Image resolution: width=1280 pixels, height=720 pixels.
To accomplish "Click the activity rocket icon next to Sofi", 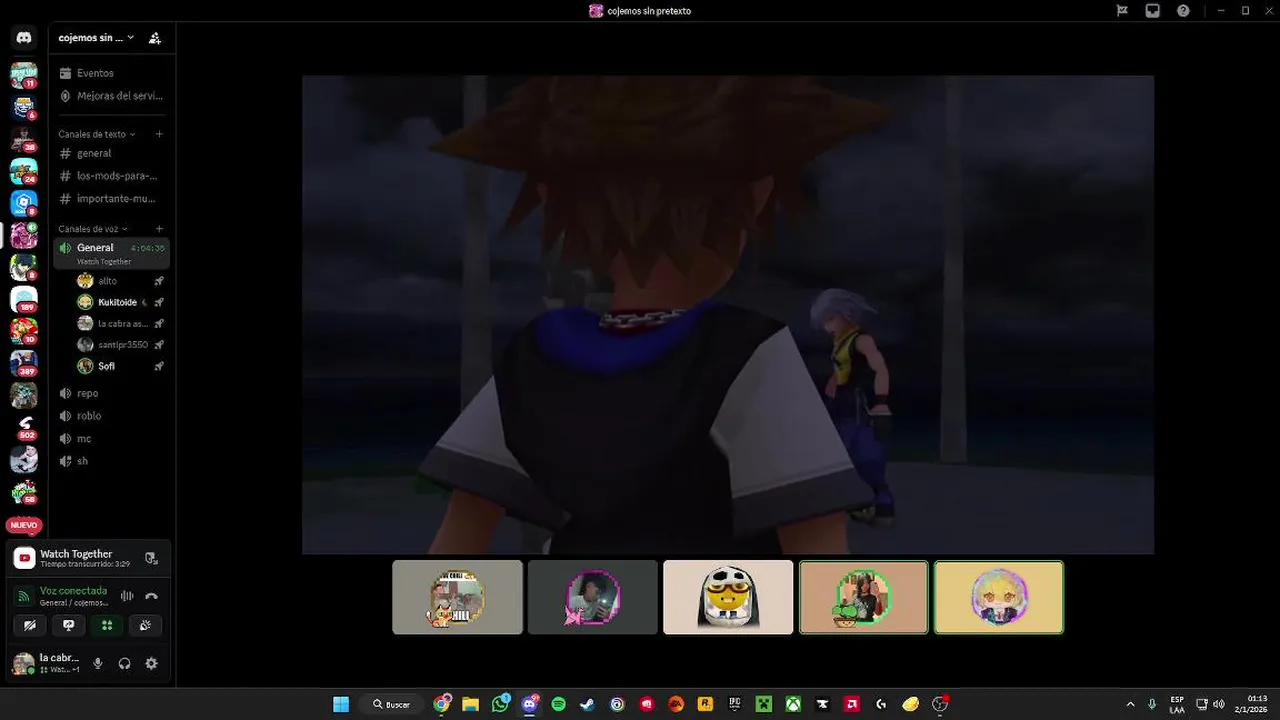I will 159,366.
